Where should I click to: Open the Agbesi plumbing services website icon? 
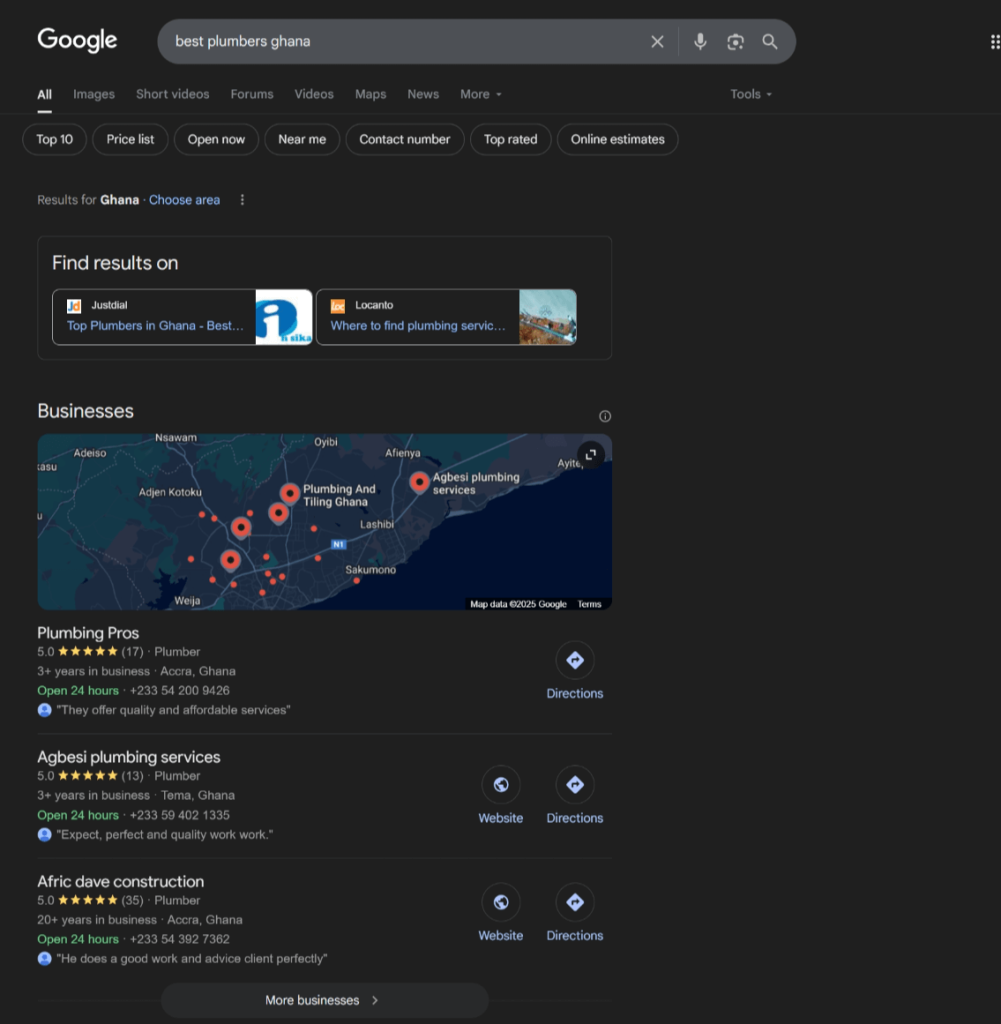pyautogui.click(x=501, y=784)
